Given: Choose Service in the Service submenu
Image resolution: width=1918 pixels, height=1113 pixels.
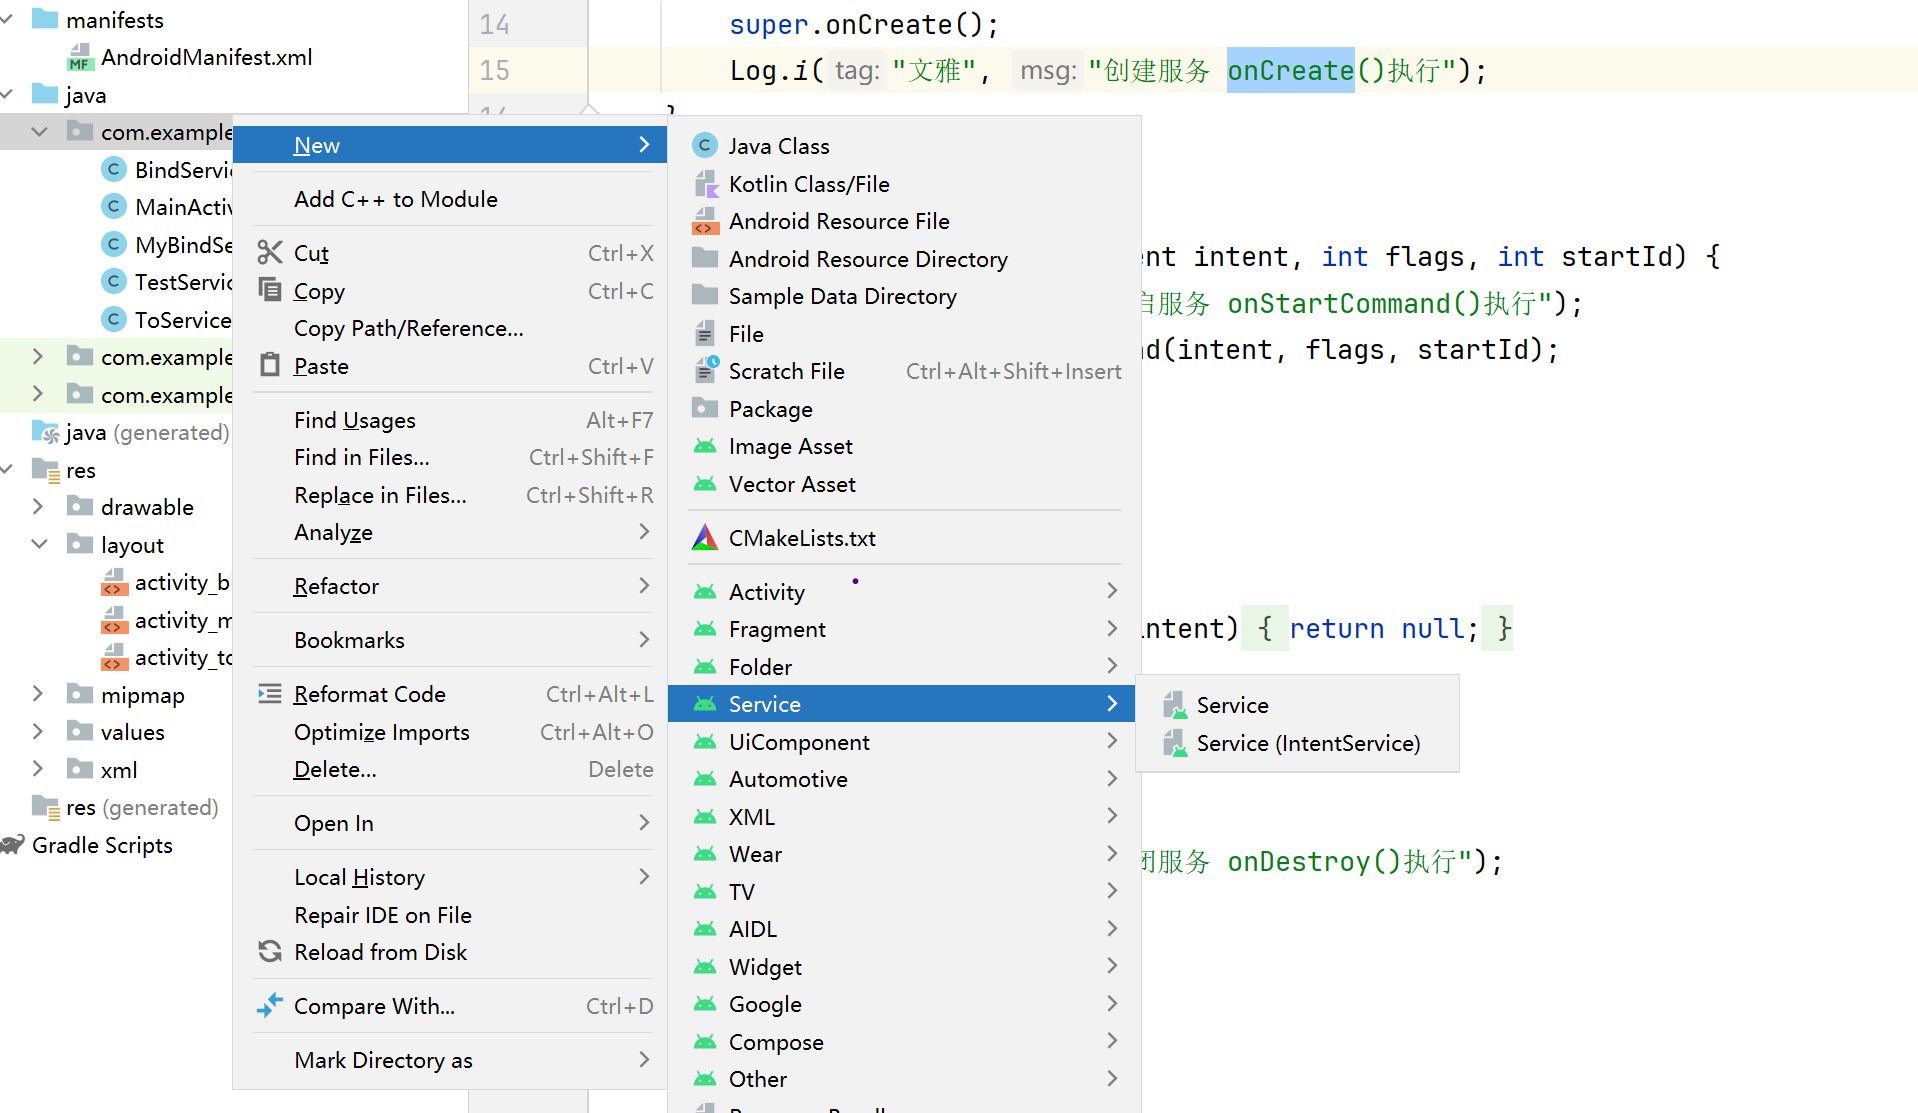Looking at the screenshot, I should [1297, 705].
